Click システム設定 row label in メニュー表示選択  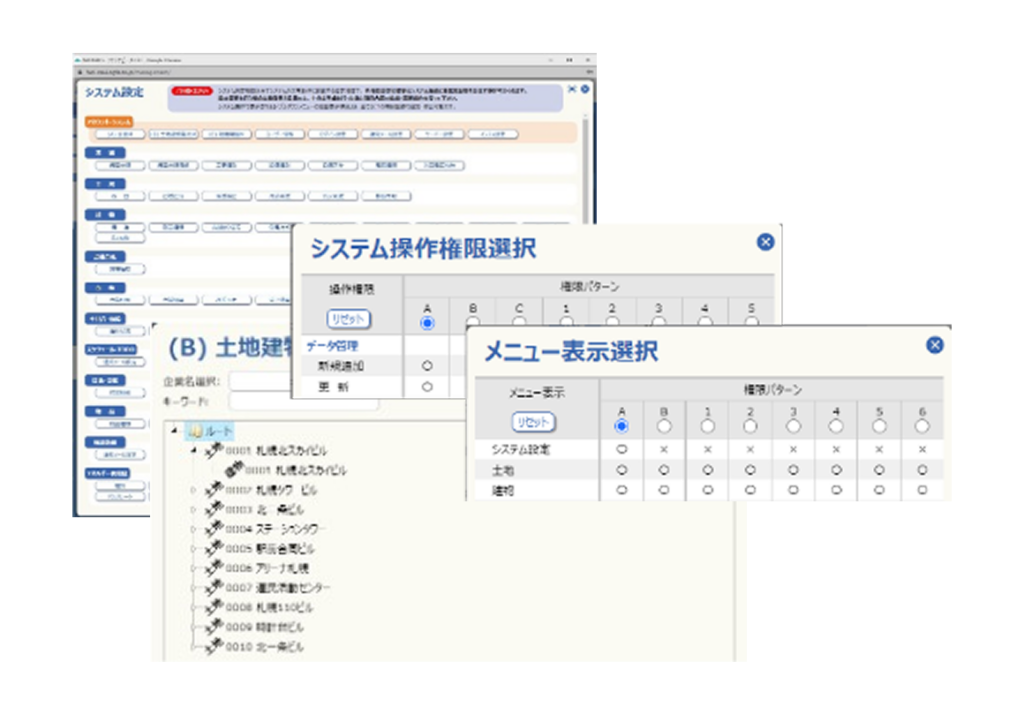[520, 449]
